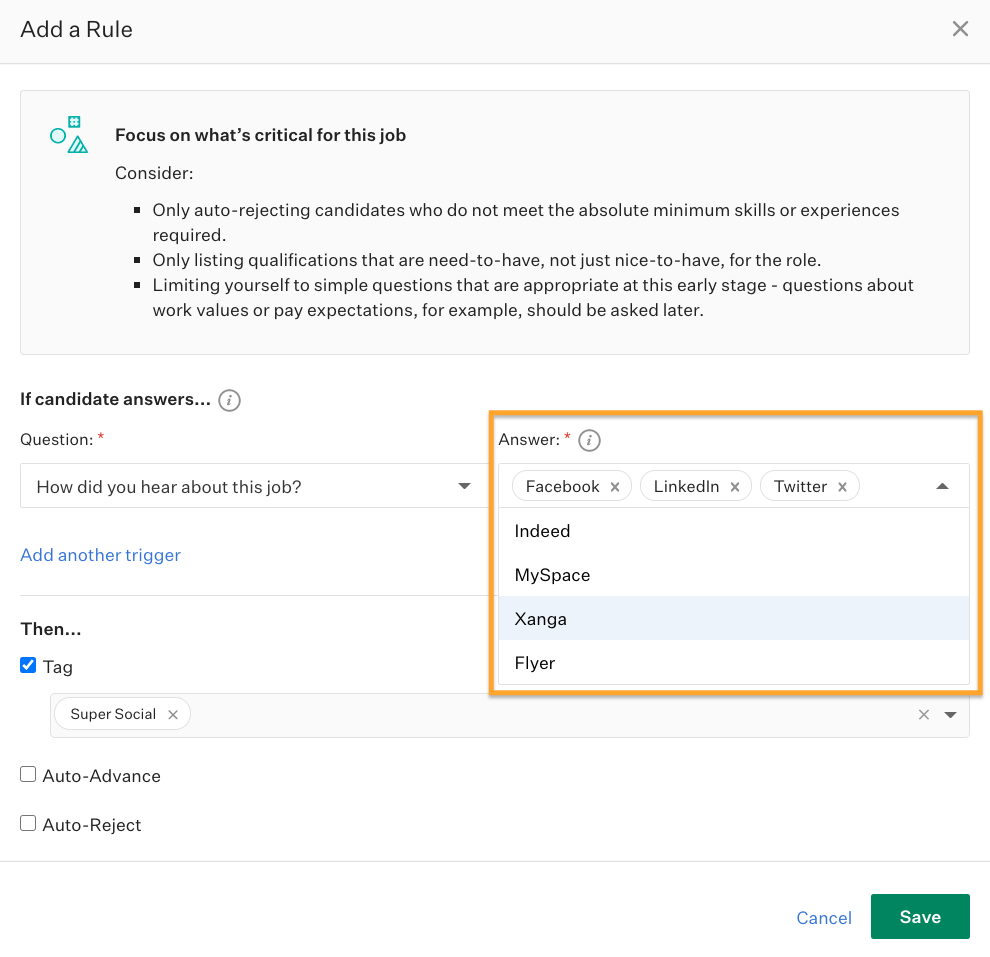Choose the highlighted Xanga option
Viewport: 990px width, 957px height.
tap(540, 619)
